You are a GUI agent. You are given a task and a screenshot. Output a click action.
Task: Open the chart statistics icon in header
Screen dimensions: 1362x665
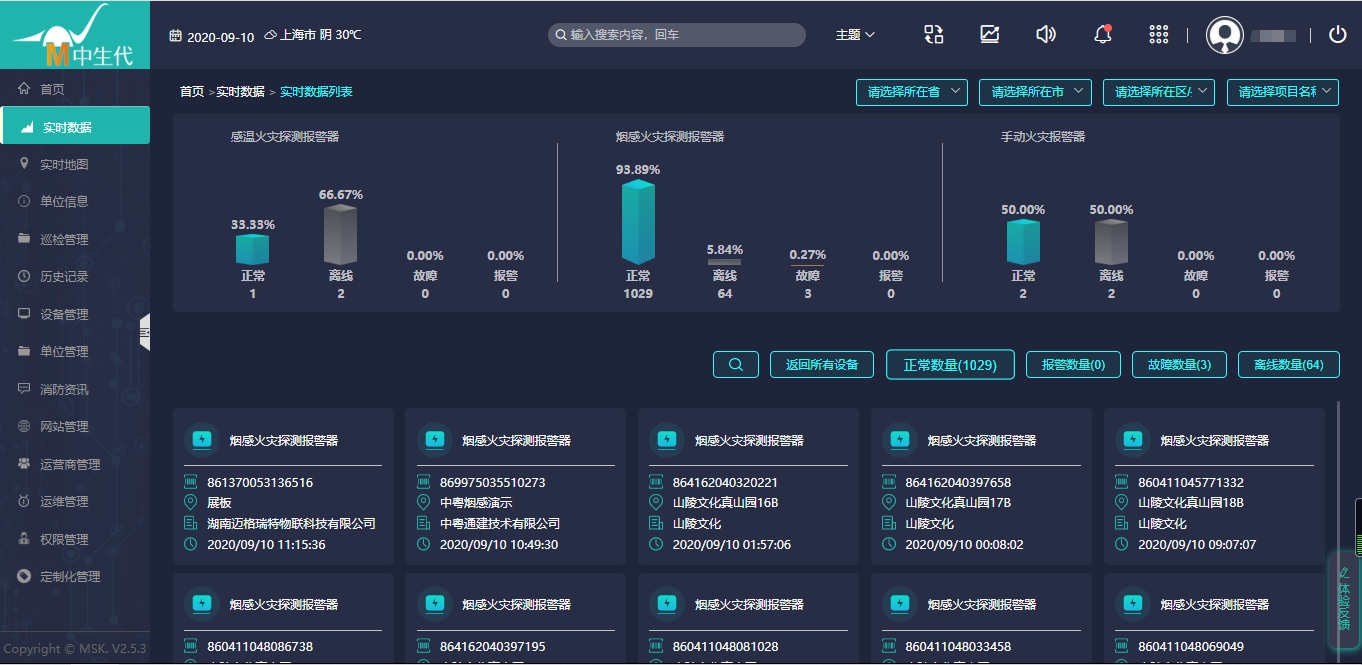989,34
